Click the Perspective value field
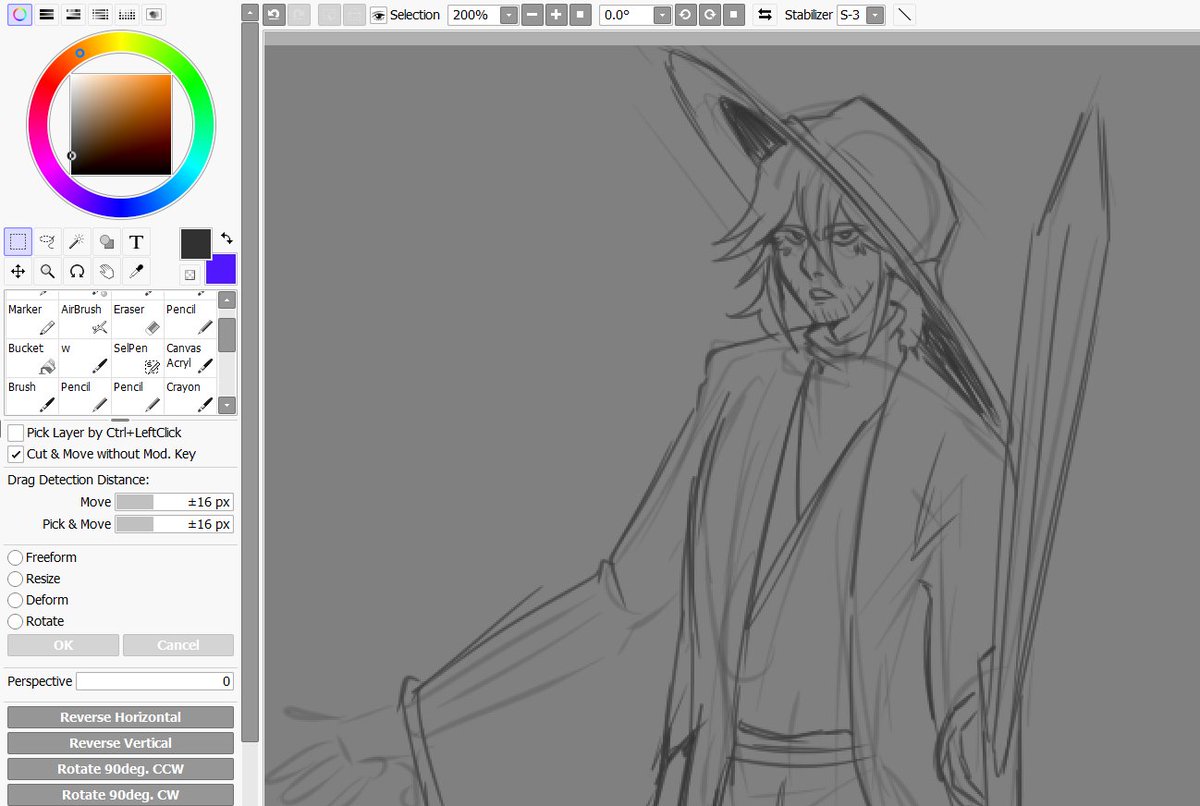Viewport: 1200px width, 806px height. (x=155, y=681)
